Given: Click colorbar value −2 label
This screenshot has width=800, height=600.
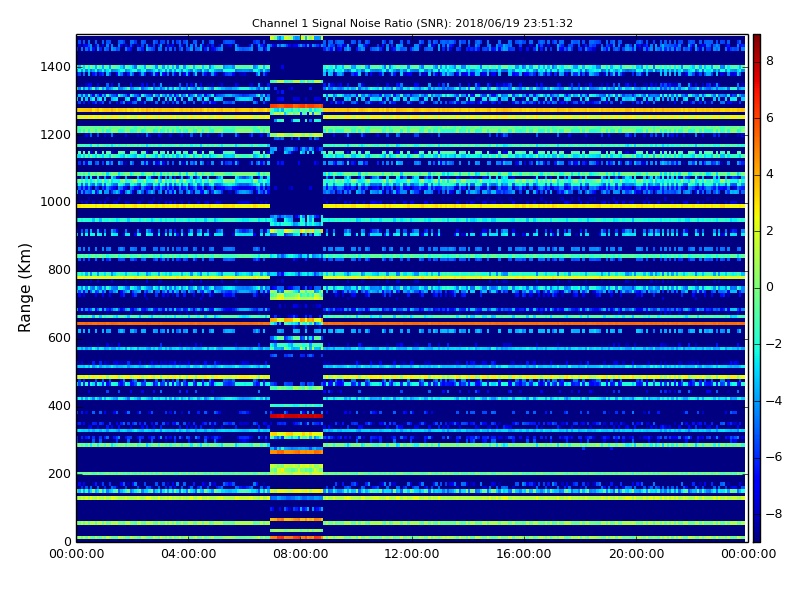Looking at the screenshot, I should pyautogui.click(x=774, y=344).
